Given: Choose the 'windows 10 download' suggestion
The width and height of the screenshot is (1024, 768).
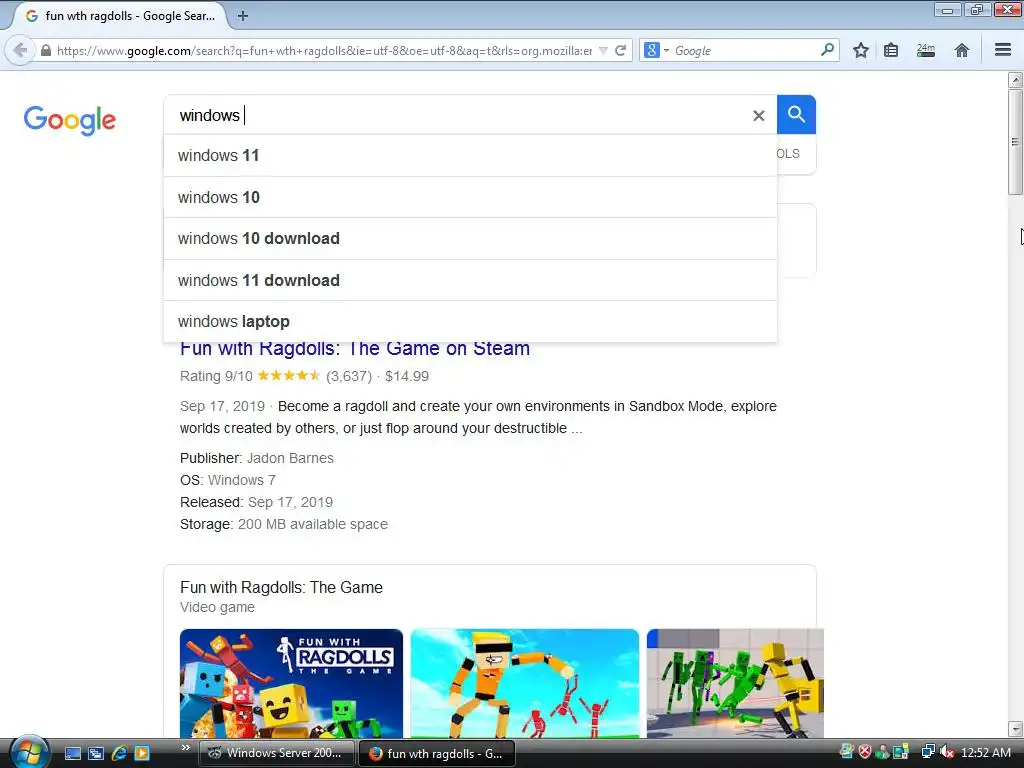Looking at the screenshot, I should click(470, 238).
